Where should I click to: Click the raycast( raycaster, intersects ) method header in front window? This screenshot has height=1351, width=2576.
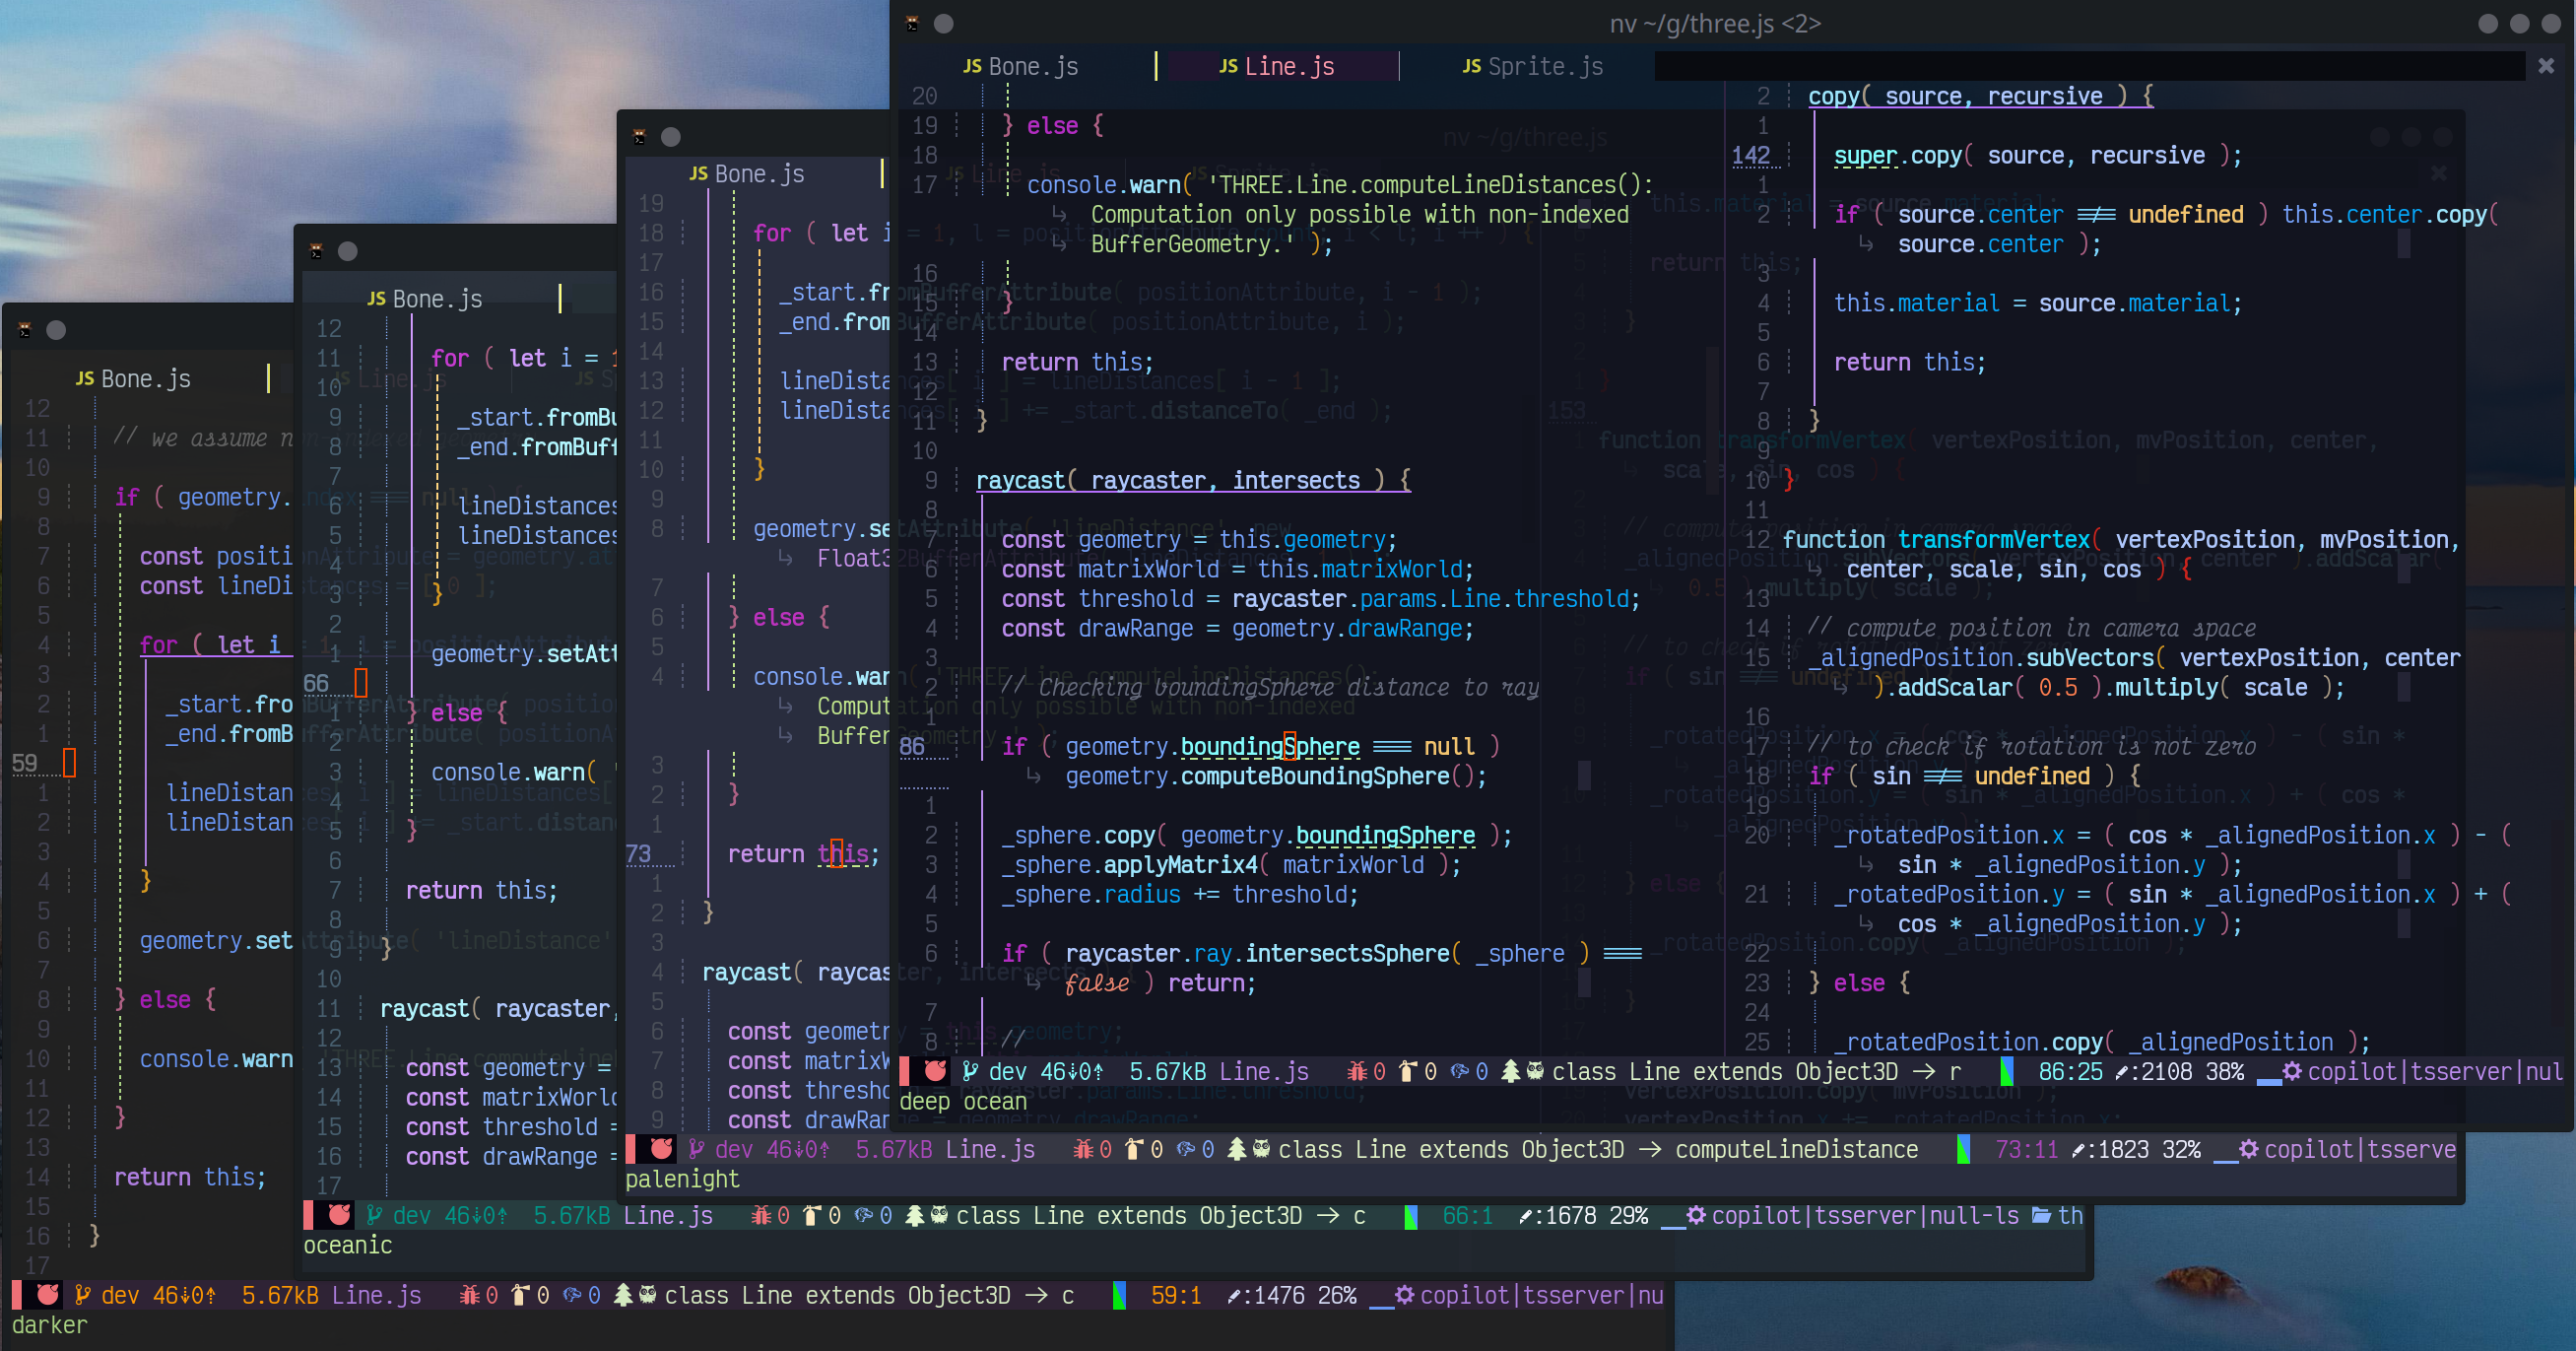(1193, 480)
